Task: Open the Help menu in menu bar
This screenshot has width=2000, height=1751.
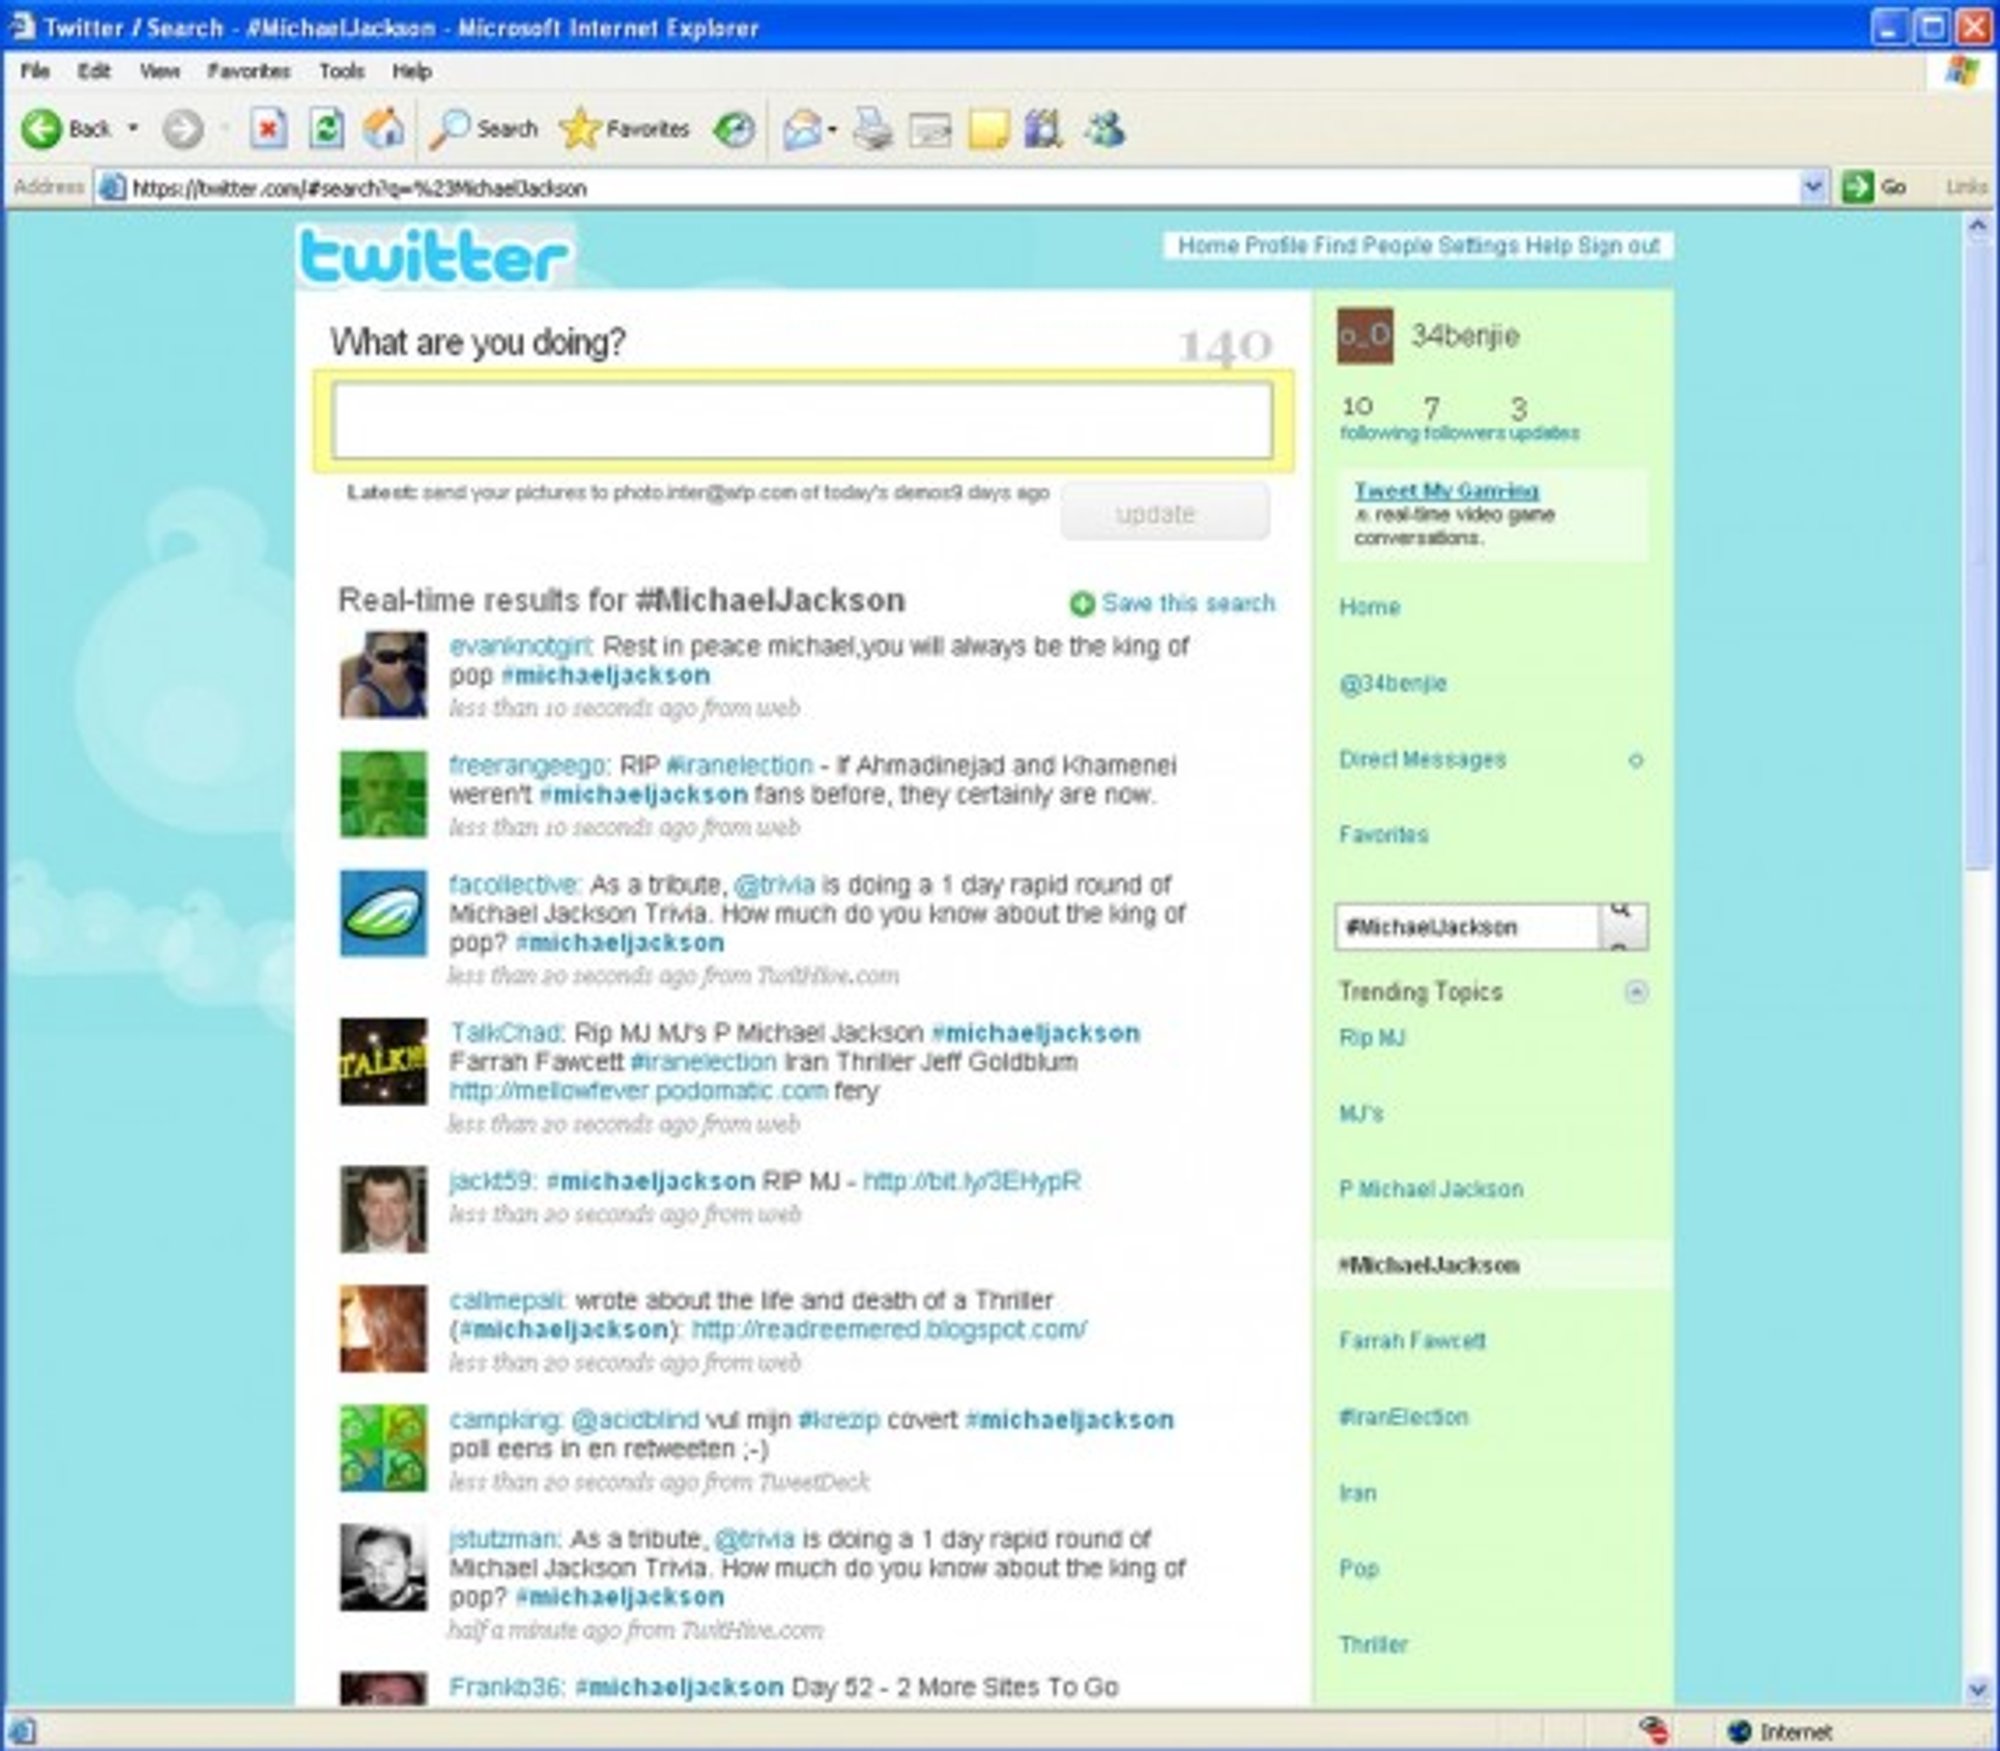Action: [x=412, y=71]
